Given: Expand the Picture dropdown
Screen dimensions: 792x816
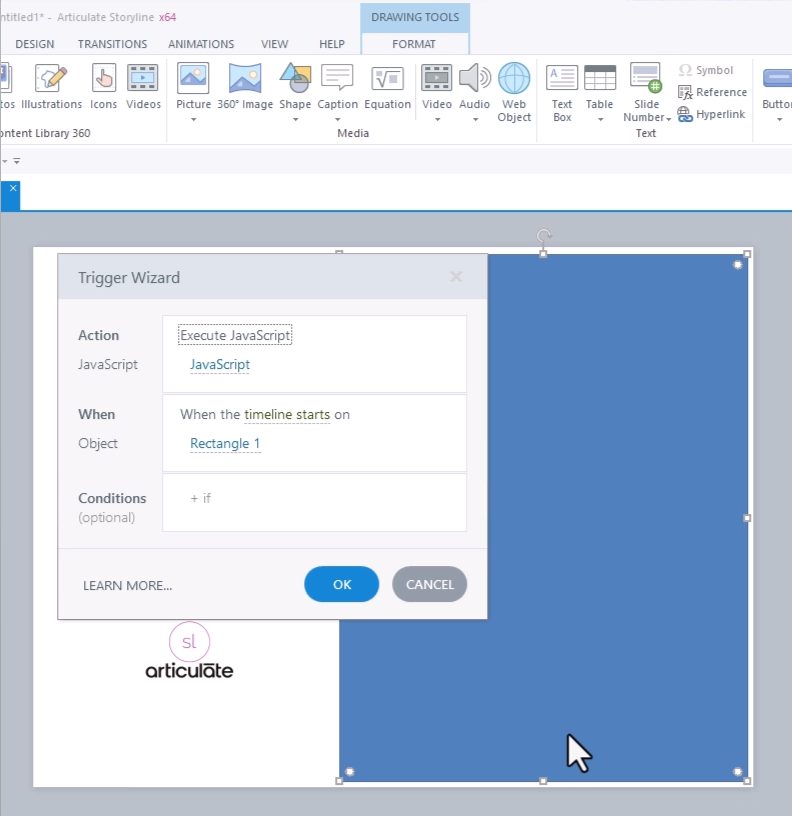Looking at the screenshot, I should pos(193,119).
